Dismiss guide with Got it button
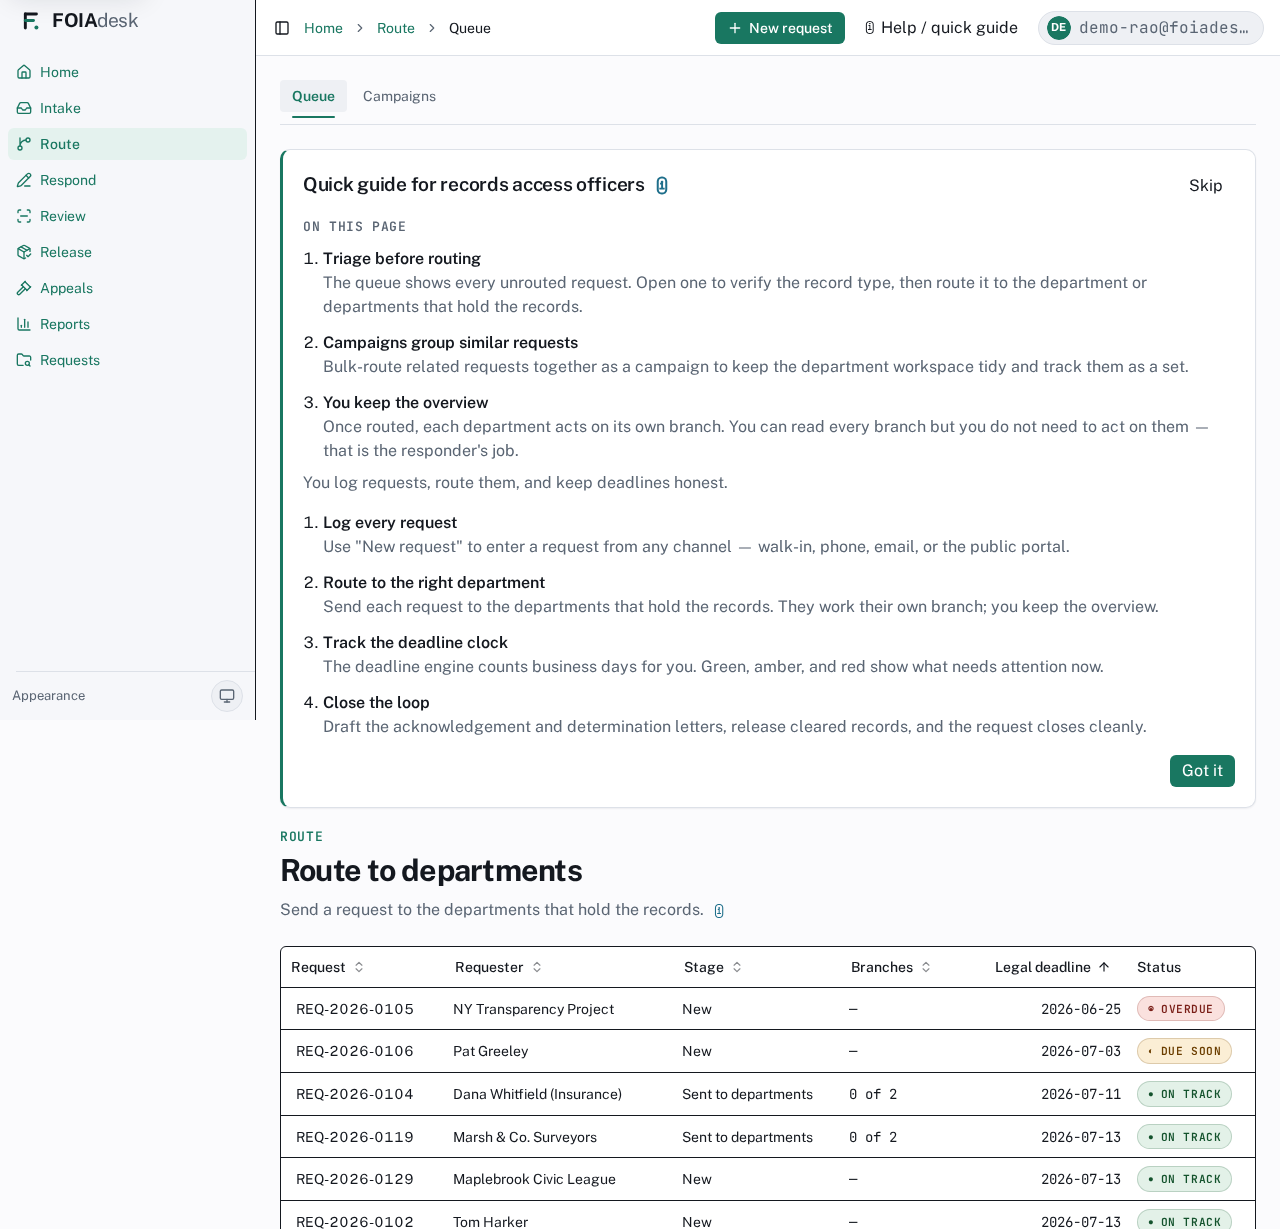 tap(1202, 771)
